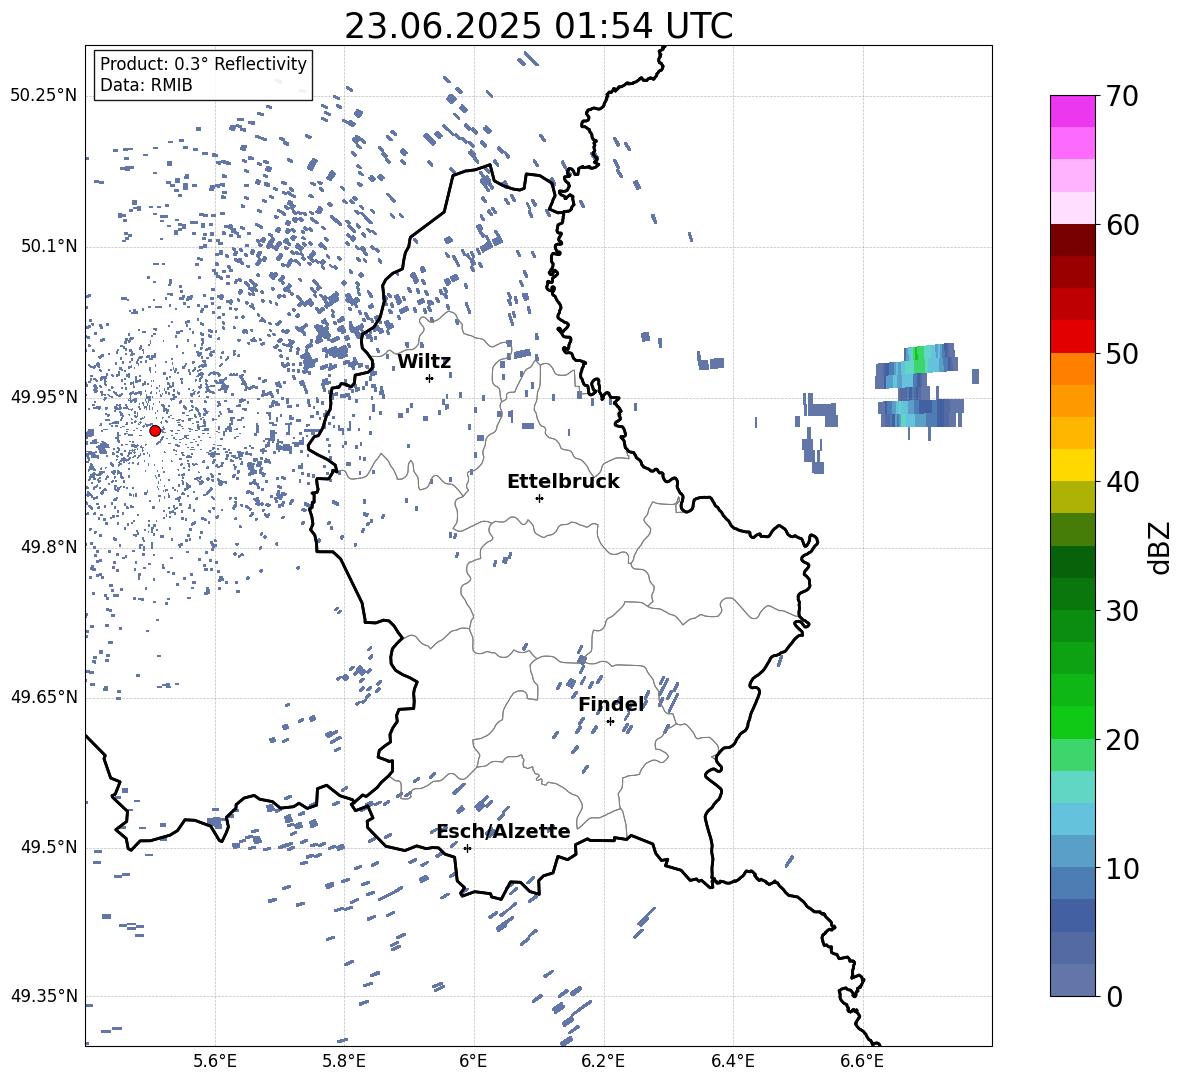Screen dimensions: 1184x1081
Task: Click the 60 value on colorbar
Action: click(1122, 225)
